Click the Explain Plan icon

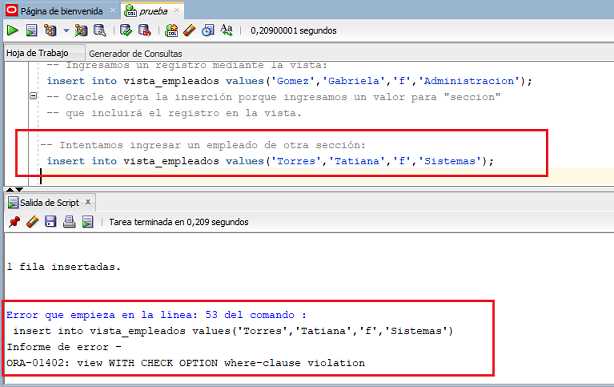(50, 30)
